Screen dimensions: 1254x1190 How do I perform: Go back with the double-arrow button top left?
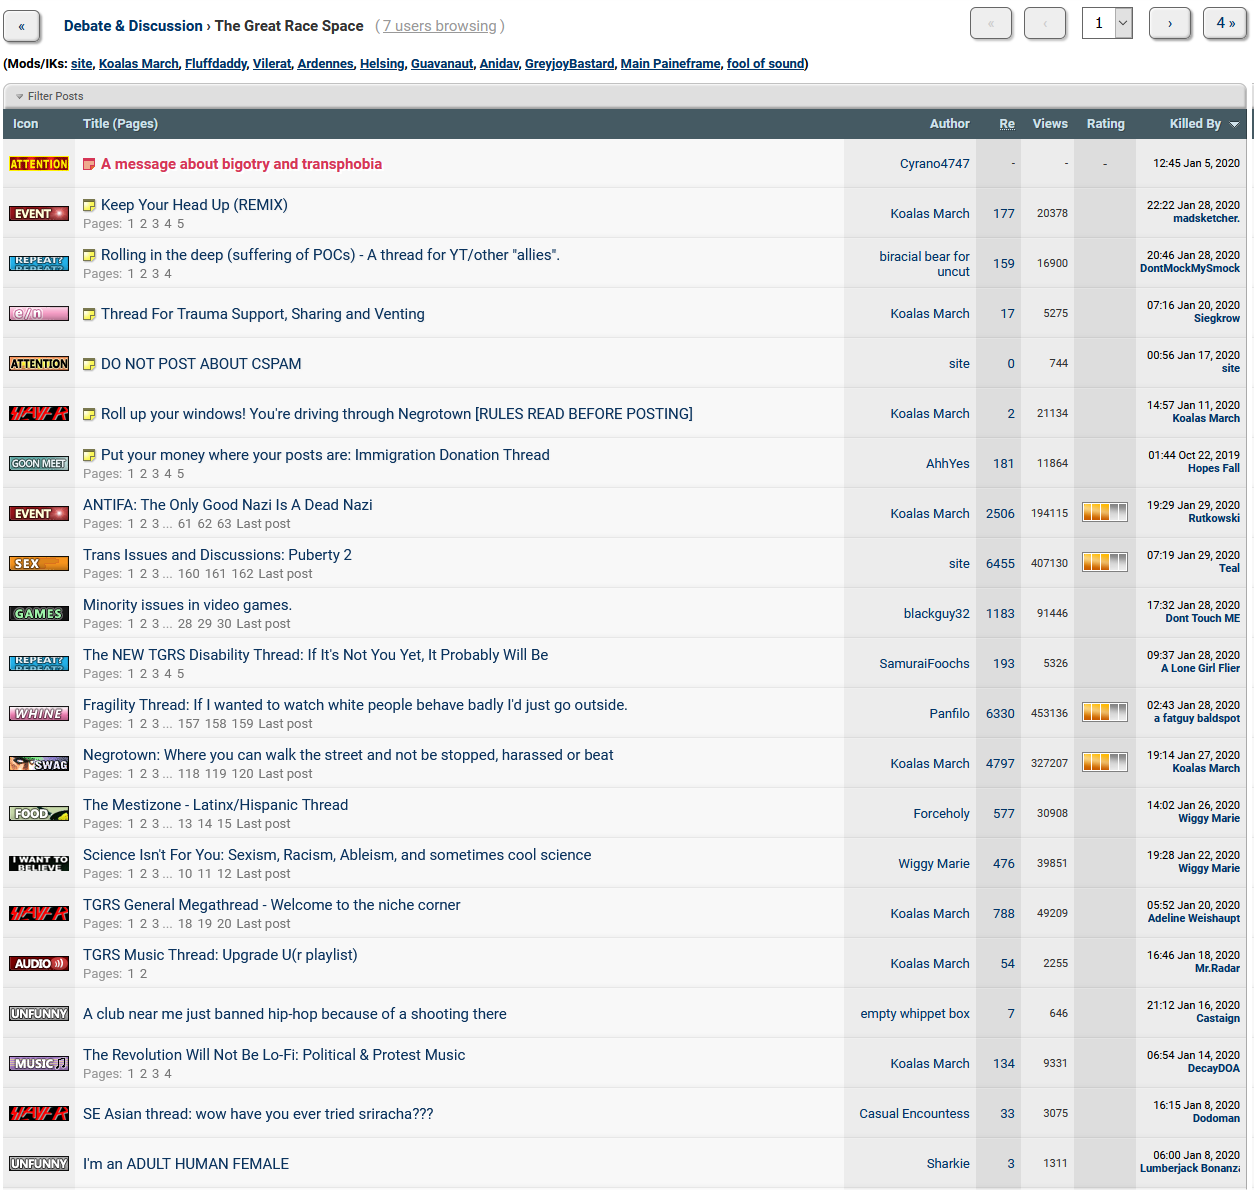(x=22, y=26)
